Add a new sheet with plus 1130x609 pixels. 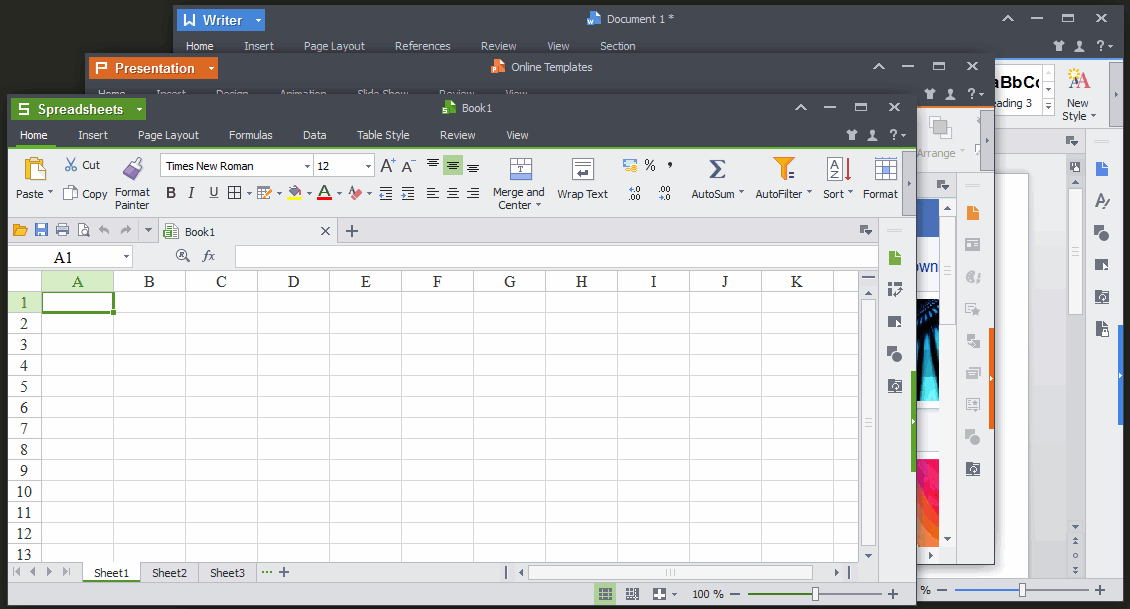284,572
